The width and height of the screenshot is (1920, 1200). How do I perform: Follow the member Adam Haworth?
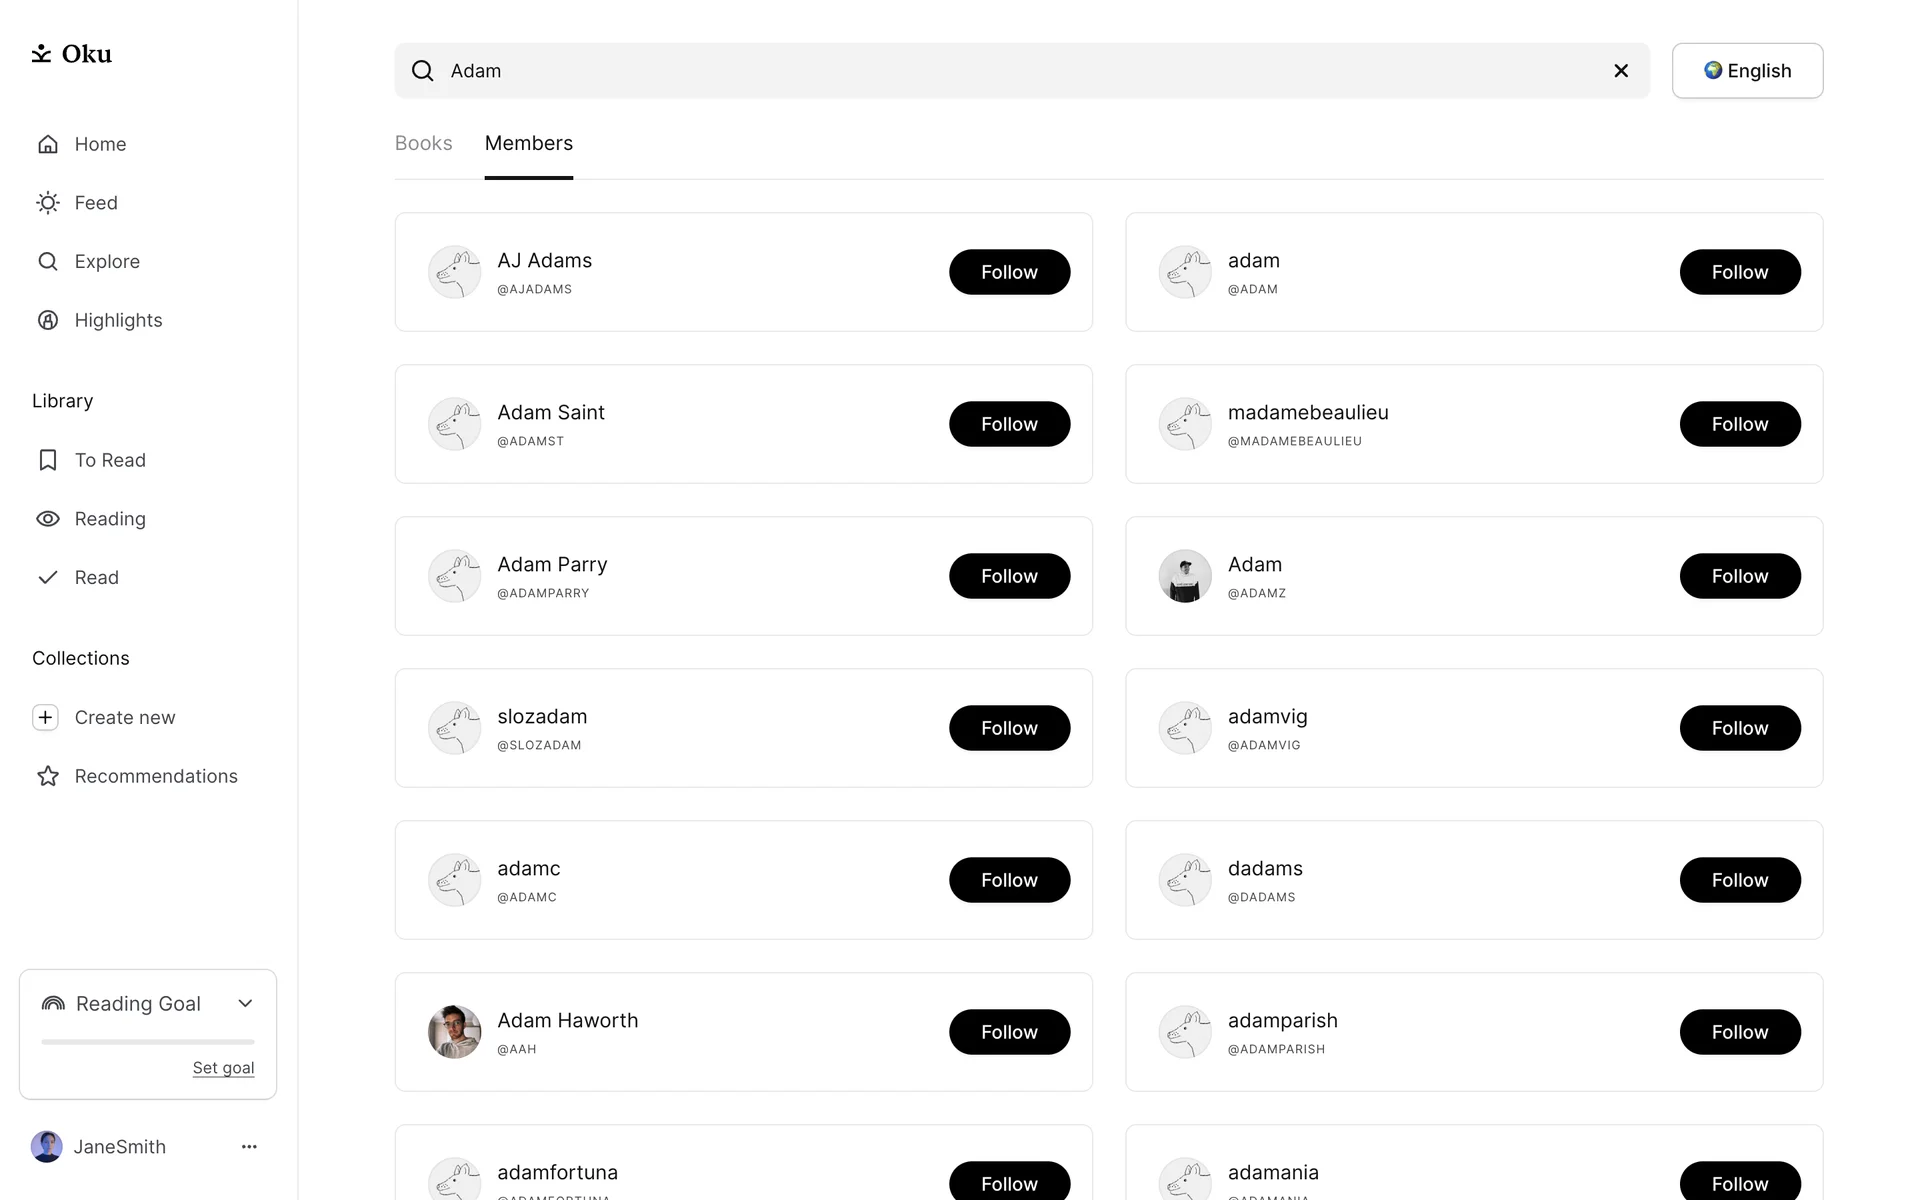pyautogui.click(x=1009, y=1032)
